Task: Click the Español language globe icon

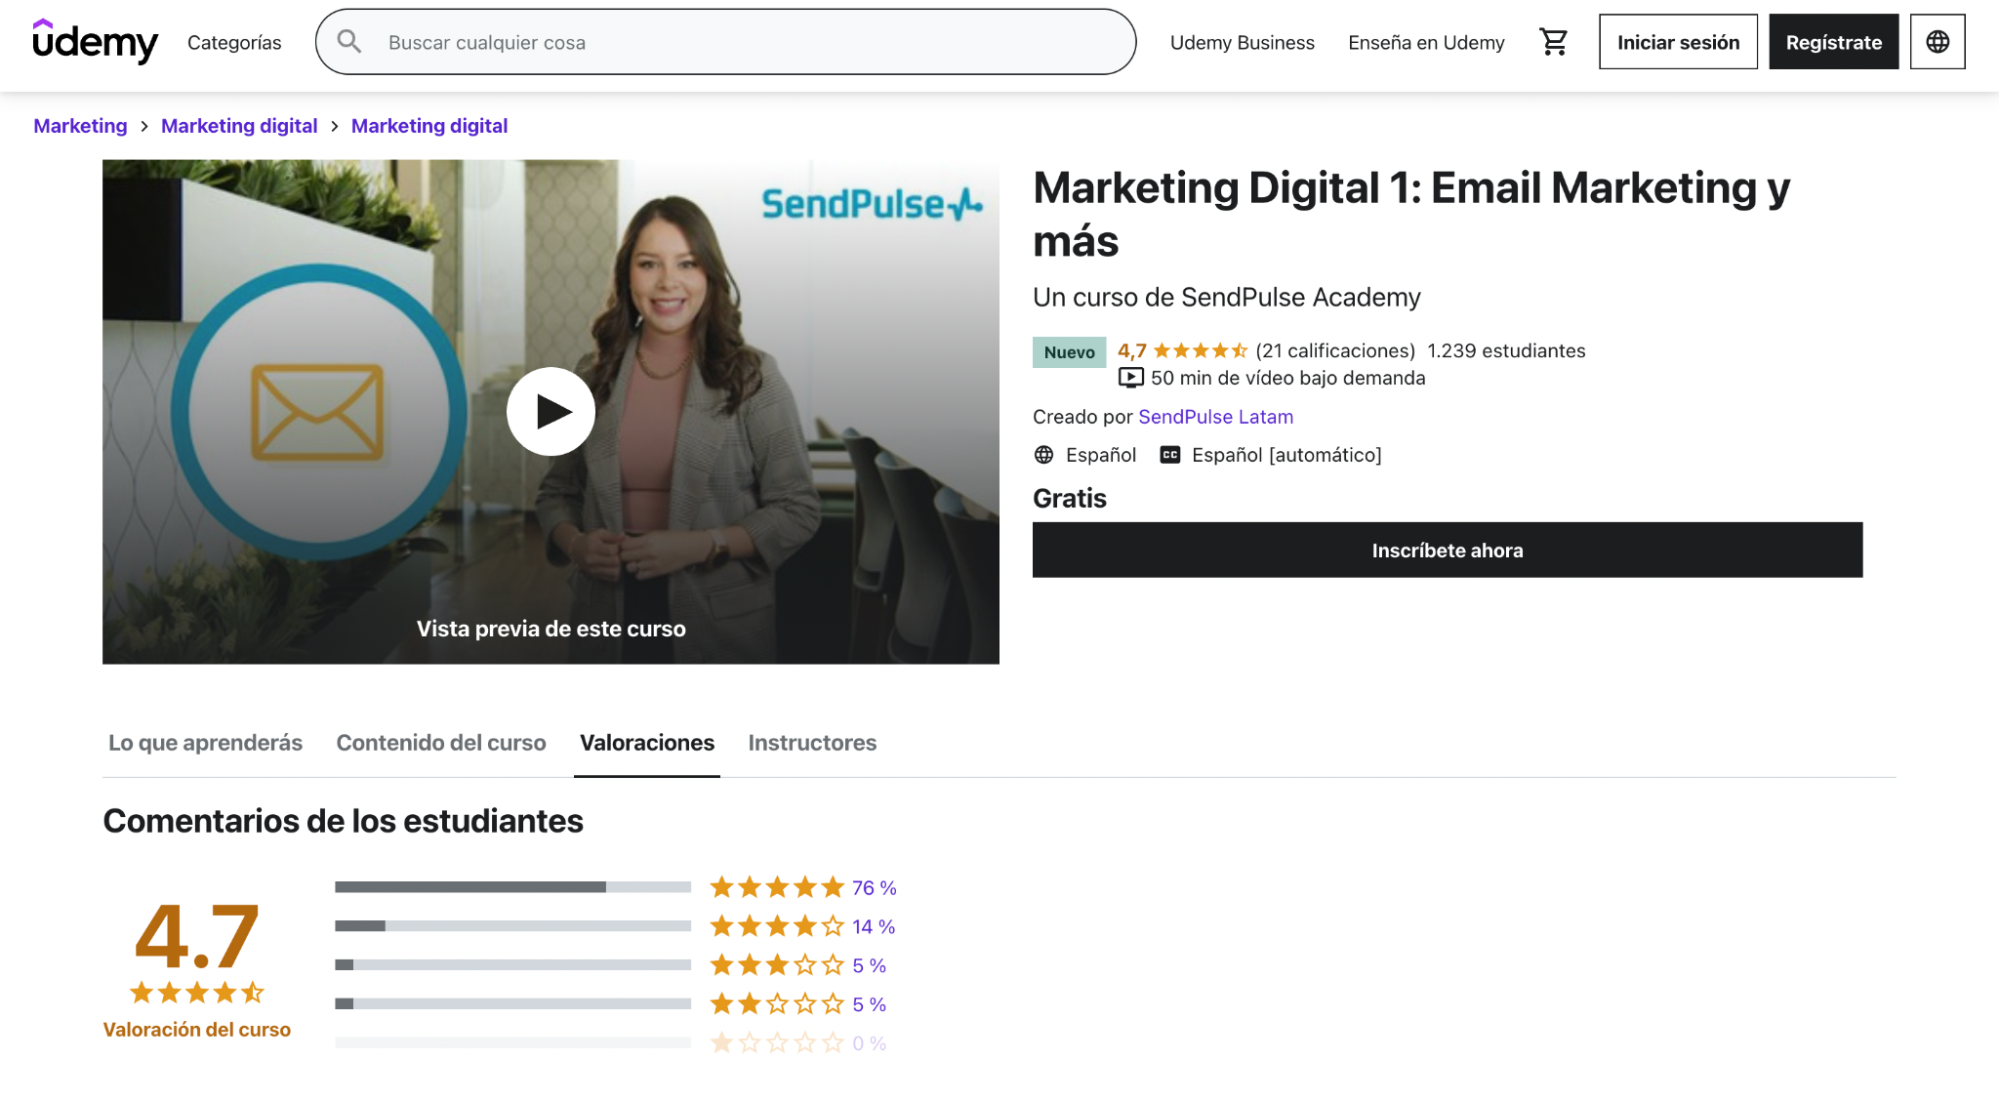Action: coord(1043,455)
